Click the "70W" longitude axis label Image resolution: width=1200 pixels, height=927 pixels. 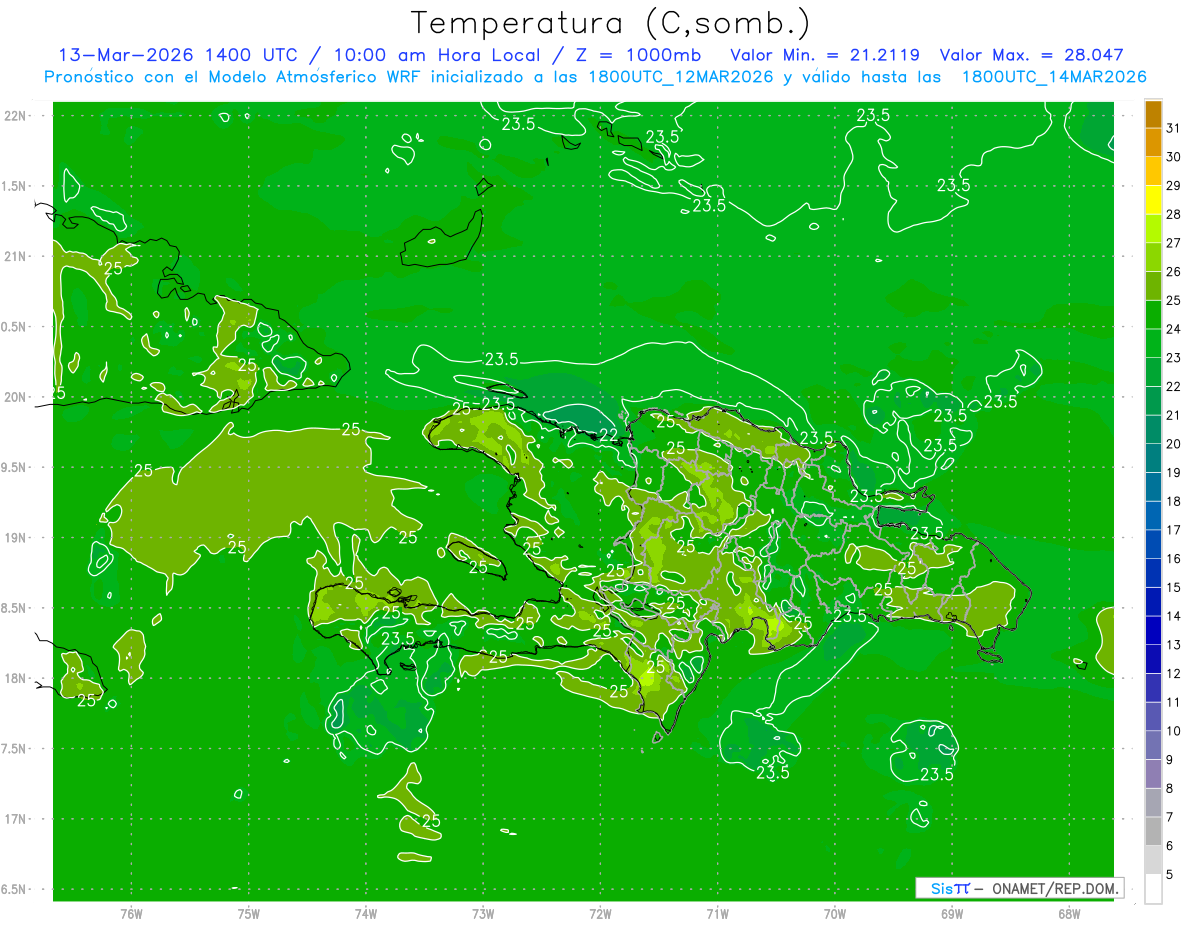tap(834, 913)
